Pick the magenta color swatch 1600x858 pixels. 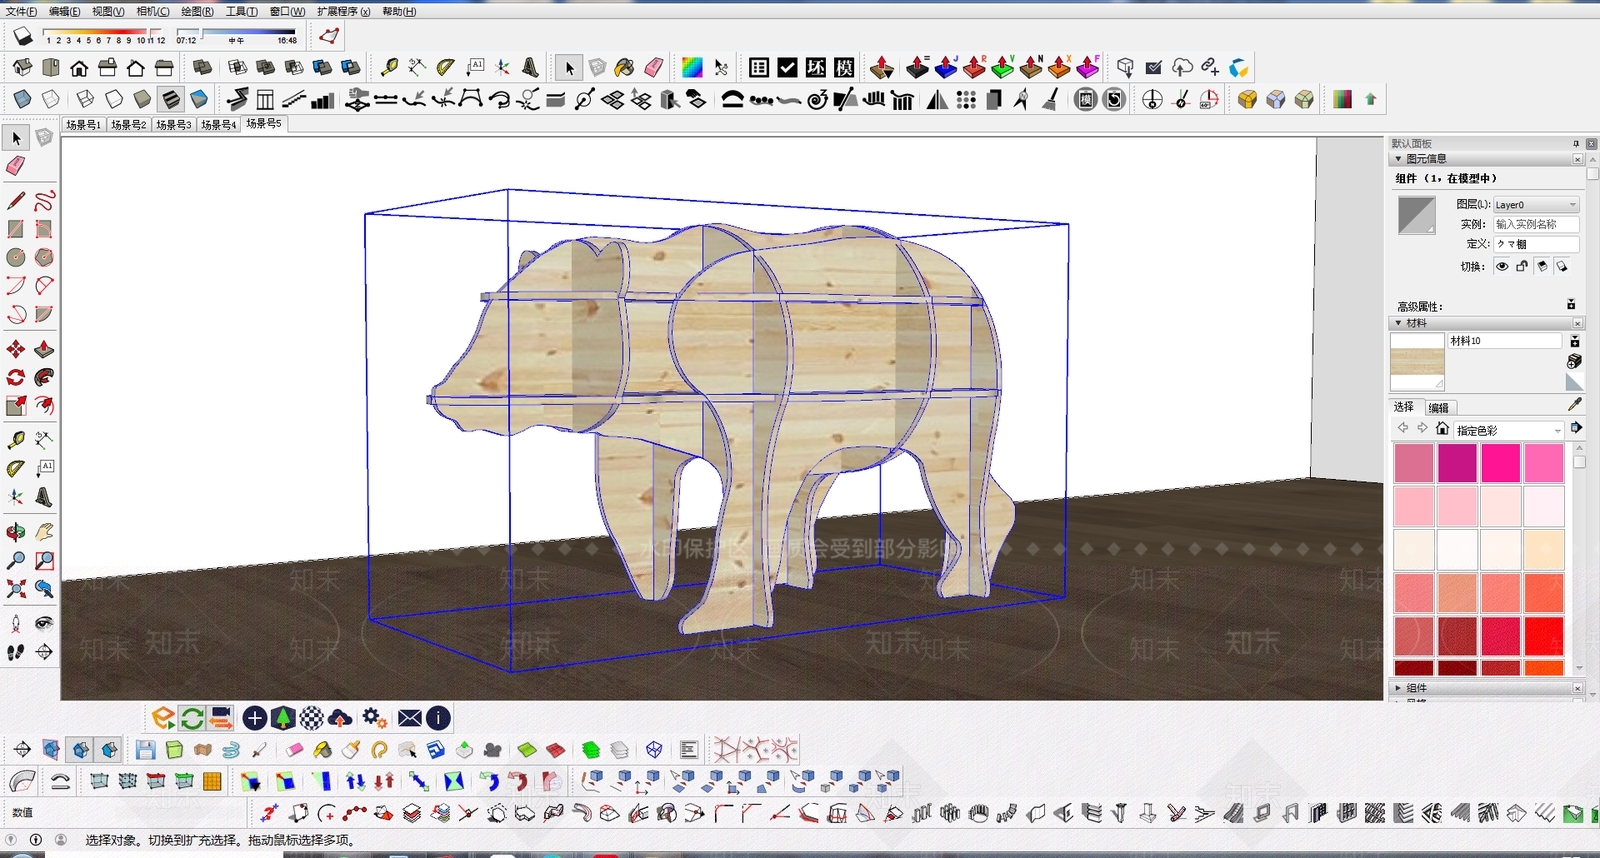point(1457,463)
